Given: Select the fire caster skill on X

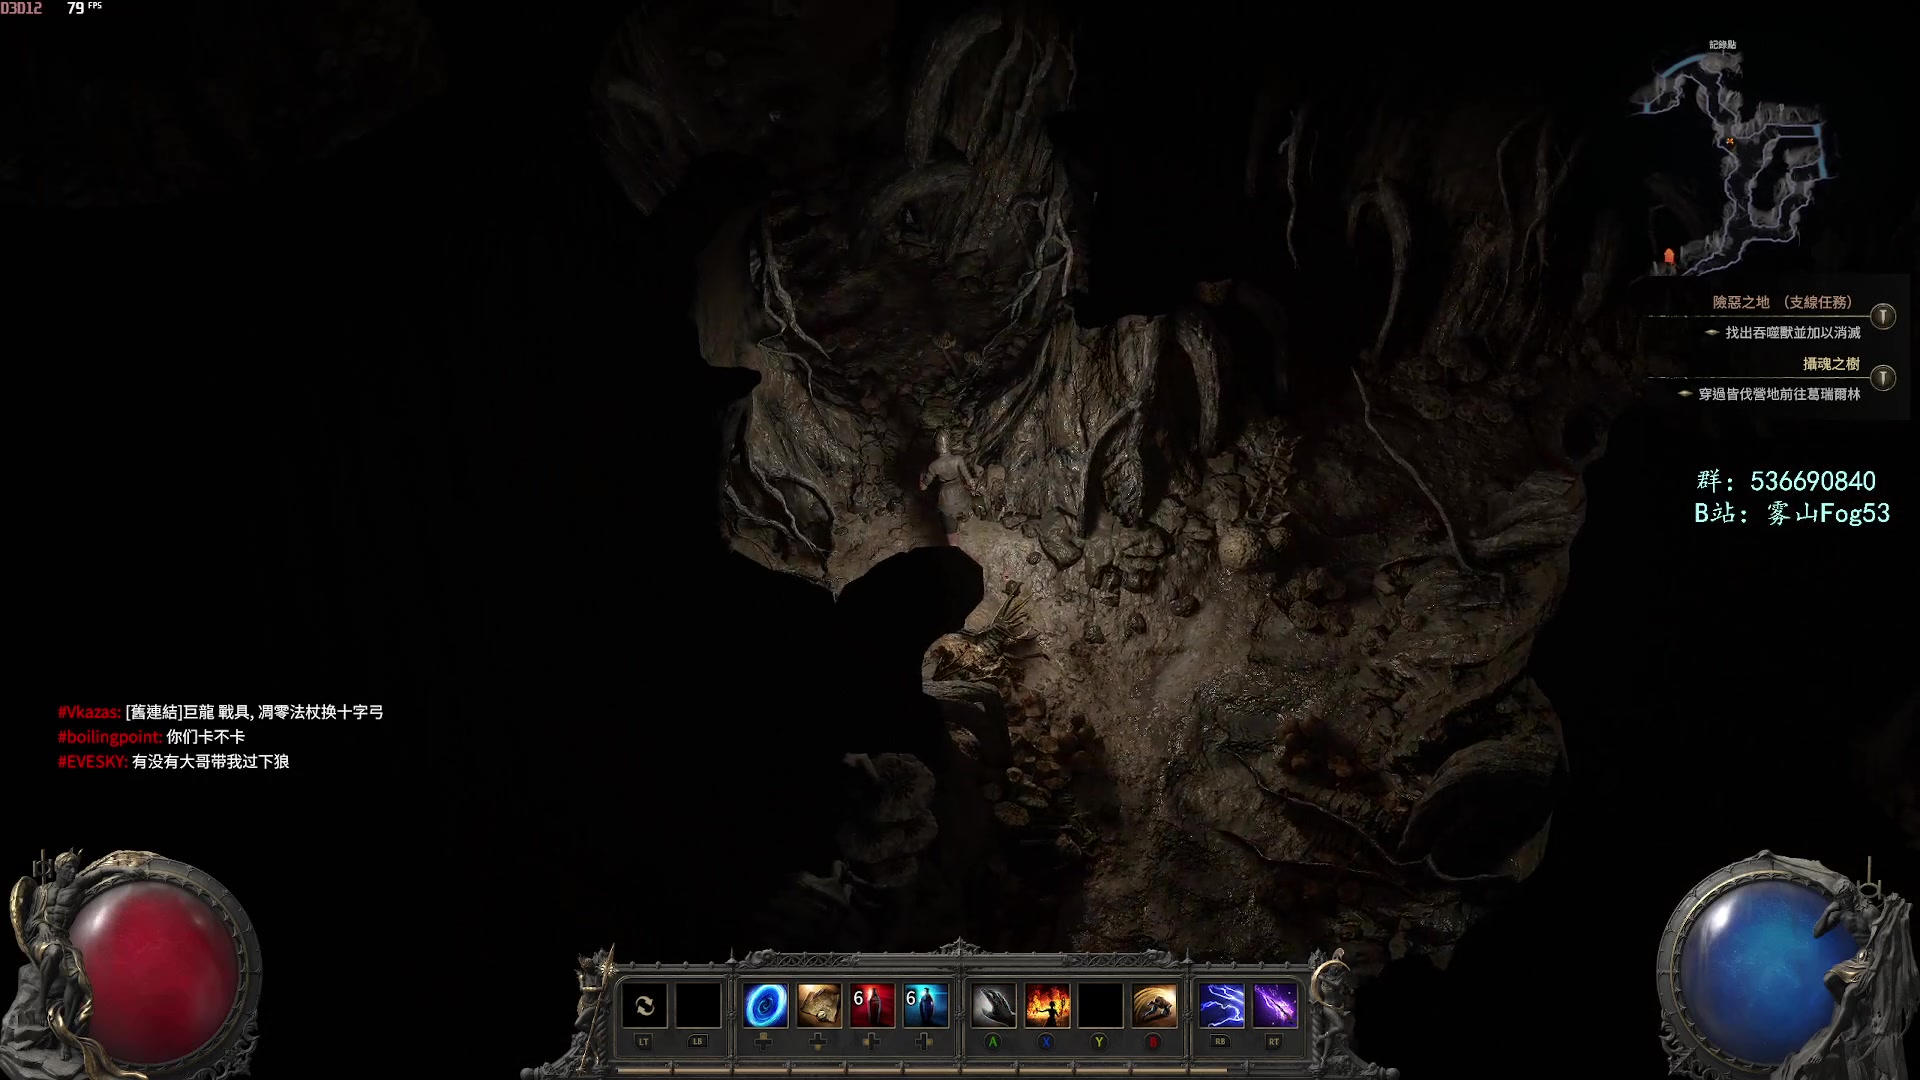Looking at the screenshot, I should tap(1047, 1005).
